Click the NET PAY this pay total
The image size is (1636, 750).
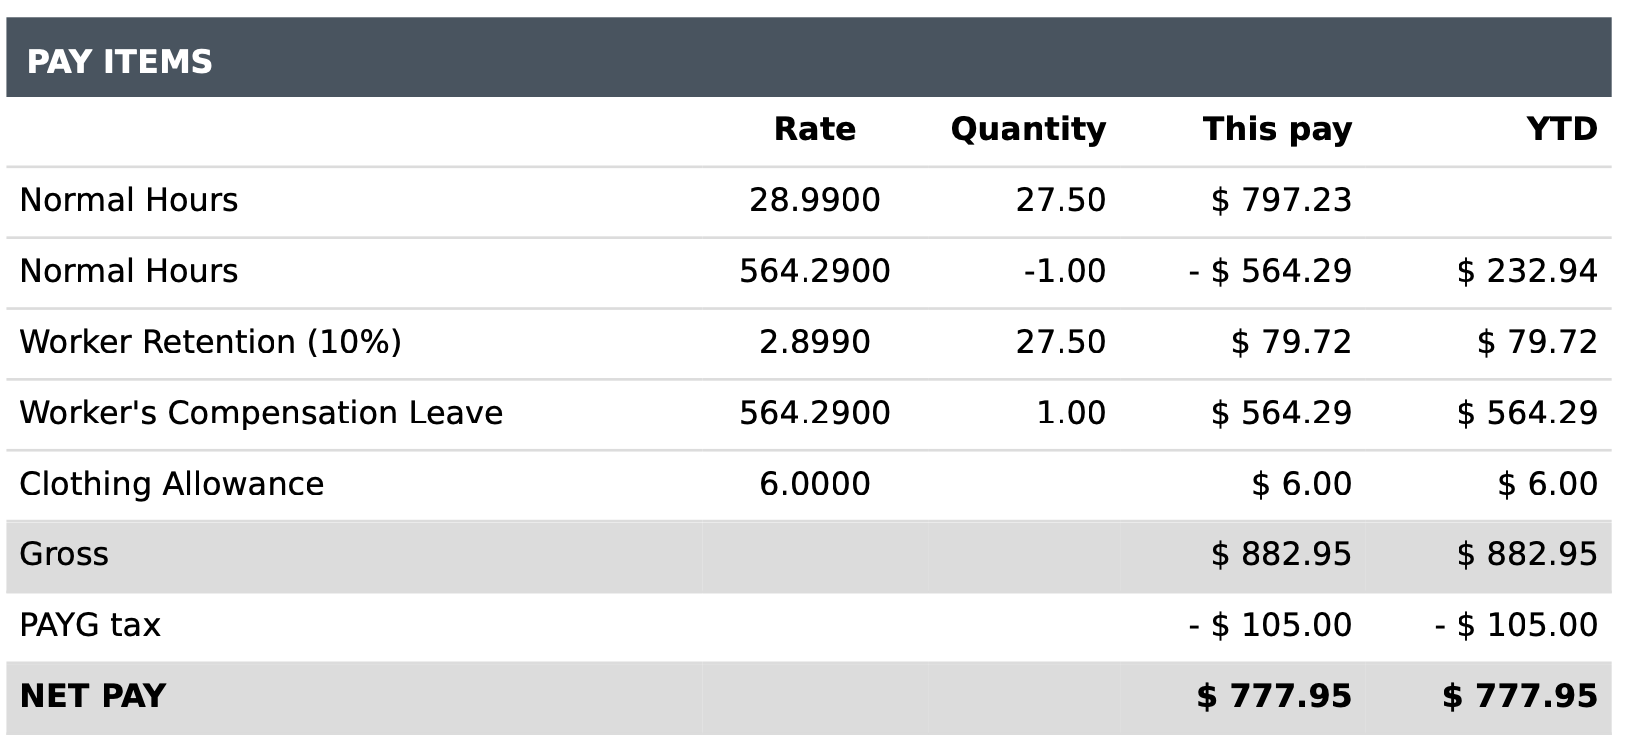tap(1274, 696)
